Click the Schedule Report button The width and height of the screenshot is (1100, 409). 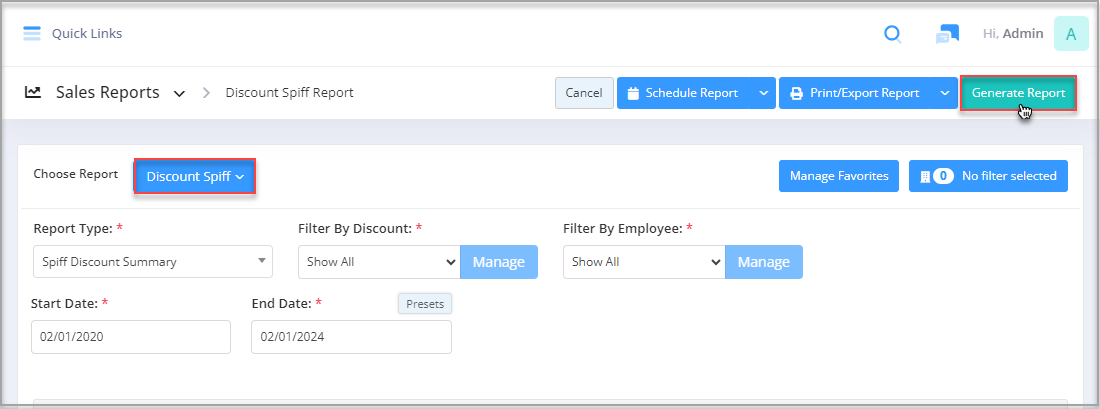tap(683, 93)
